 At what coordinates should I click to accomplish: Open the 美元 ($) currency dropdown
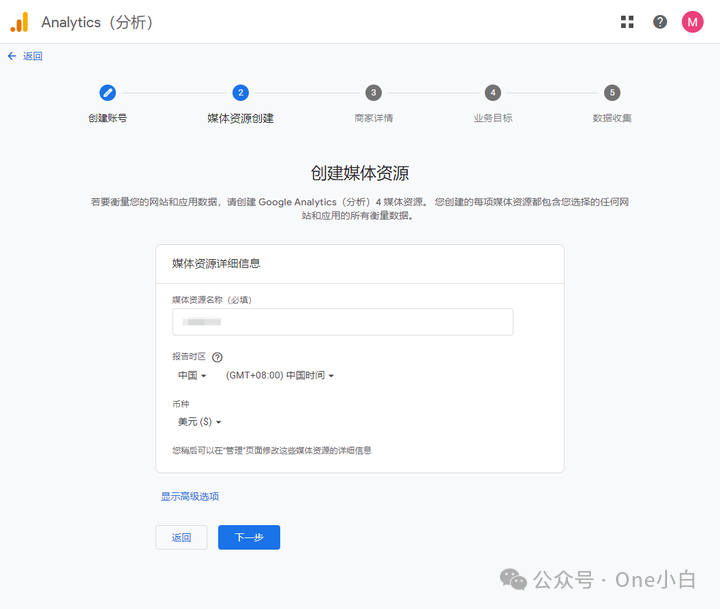199,422
